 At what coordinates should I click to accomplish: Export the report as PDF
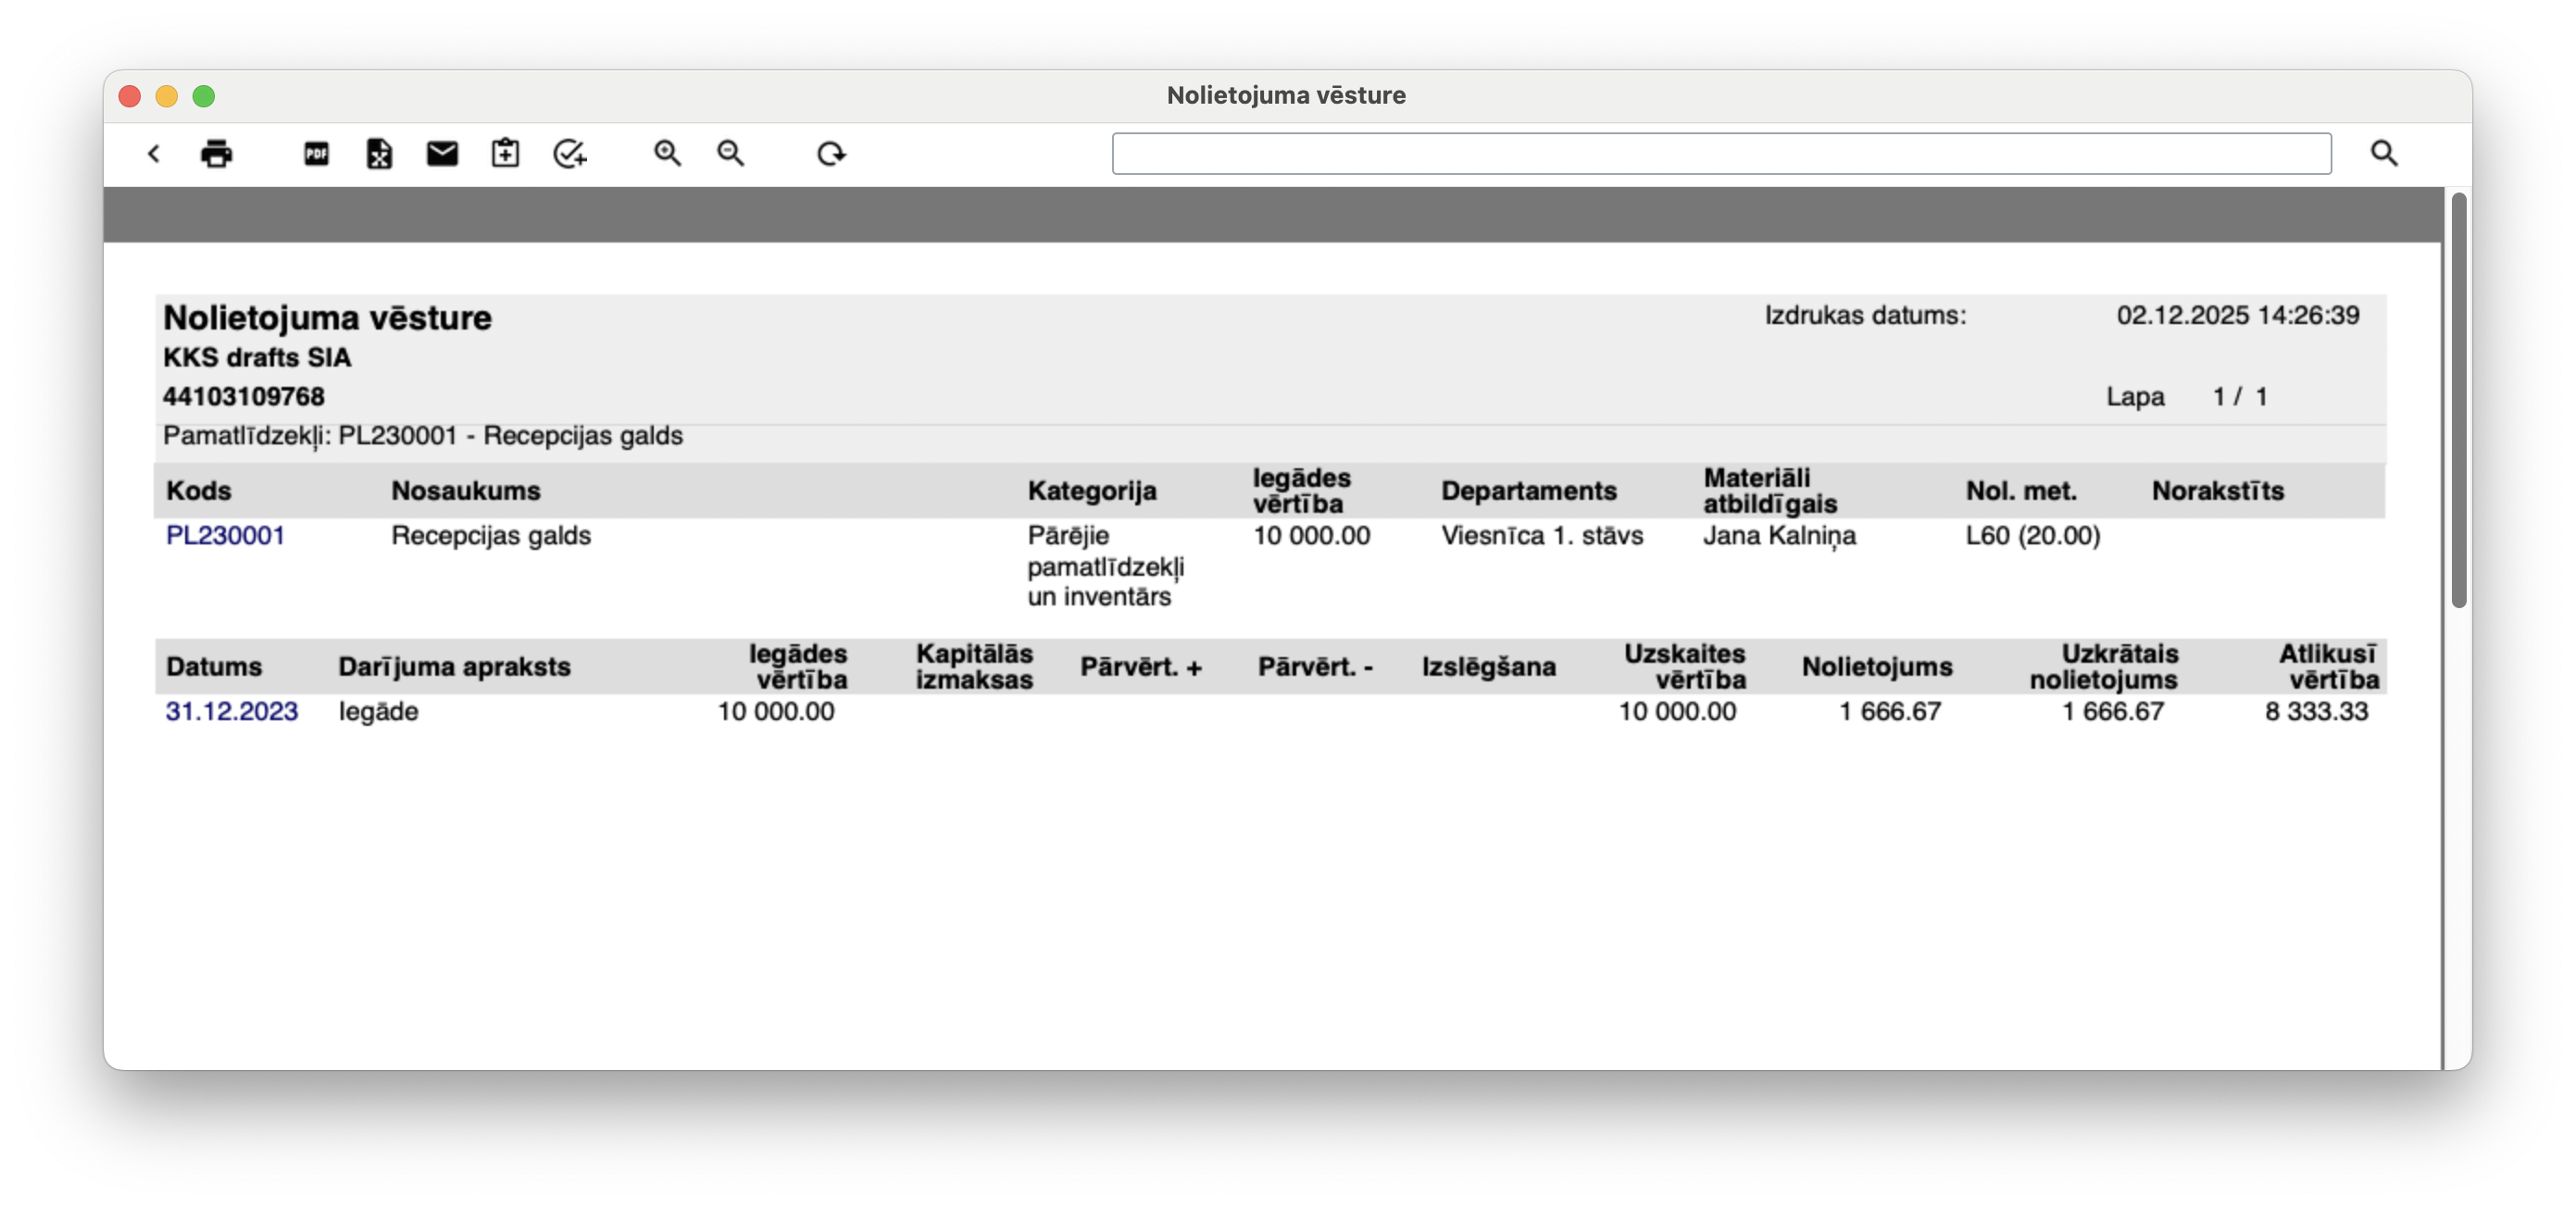tap(316, 153)
